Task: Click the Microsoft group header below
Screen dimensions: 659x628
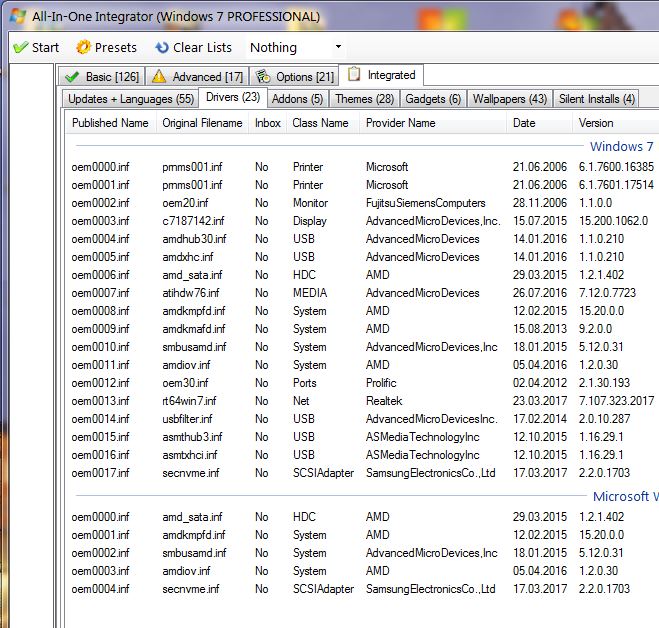Action: point(625,496)
